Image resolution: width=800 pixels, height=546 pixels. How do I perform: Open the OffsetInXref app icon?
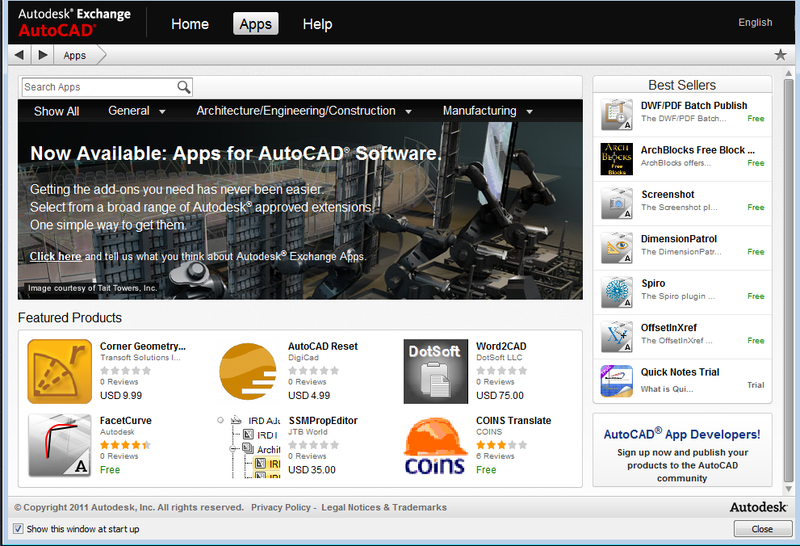coord(616,337)
